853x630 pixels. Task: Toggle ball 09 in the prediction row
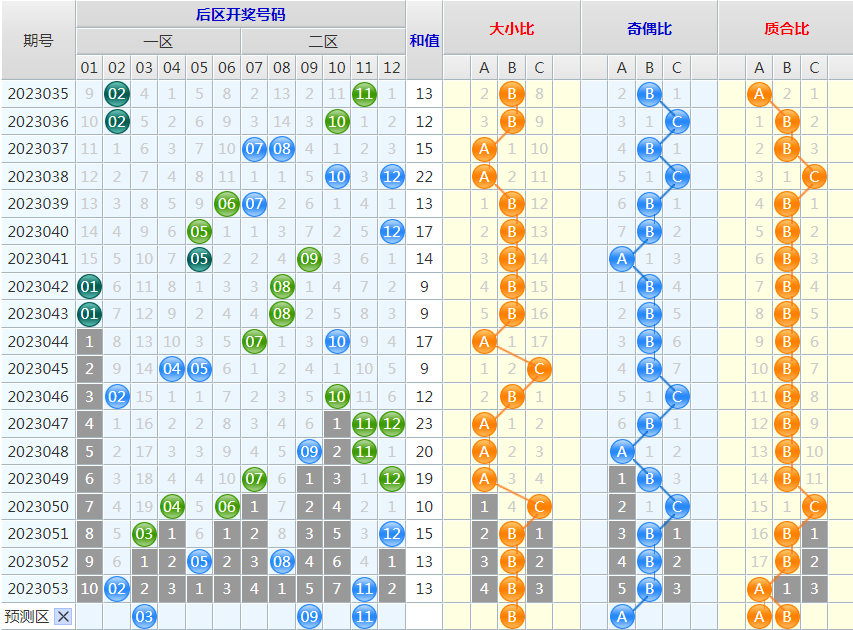(x=309, y=616)
